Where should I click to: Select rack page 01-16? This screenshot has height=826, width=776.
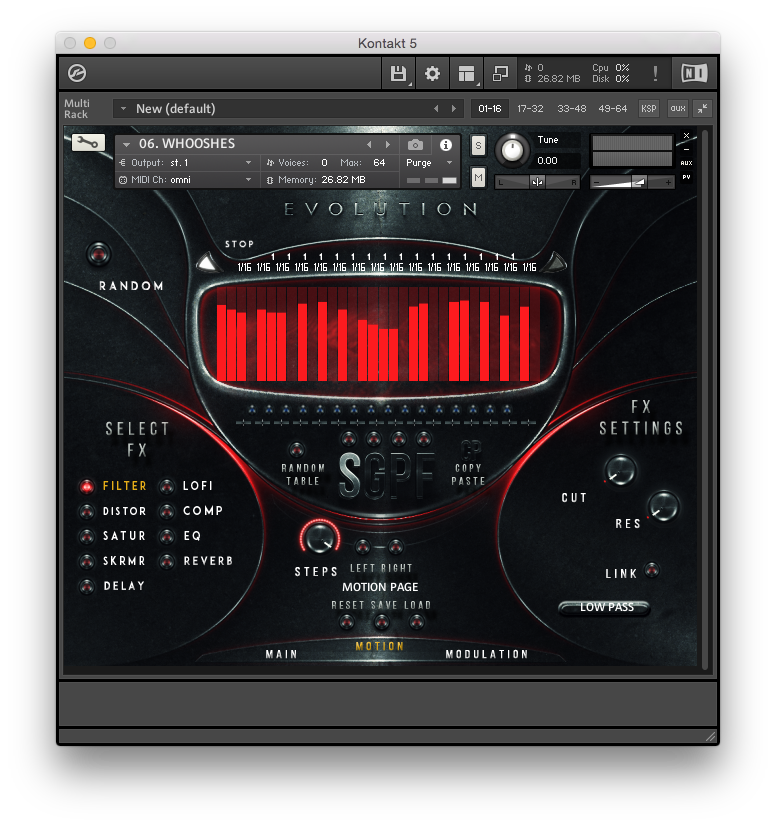(489, 109)
